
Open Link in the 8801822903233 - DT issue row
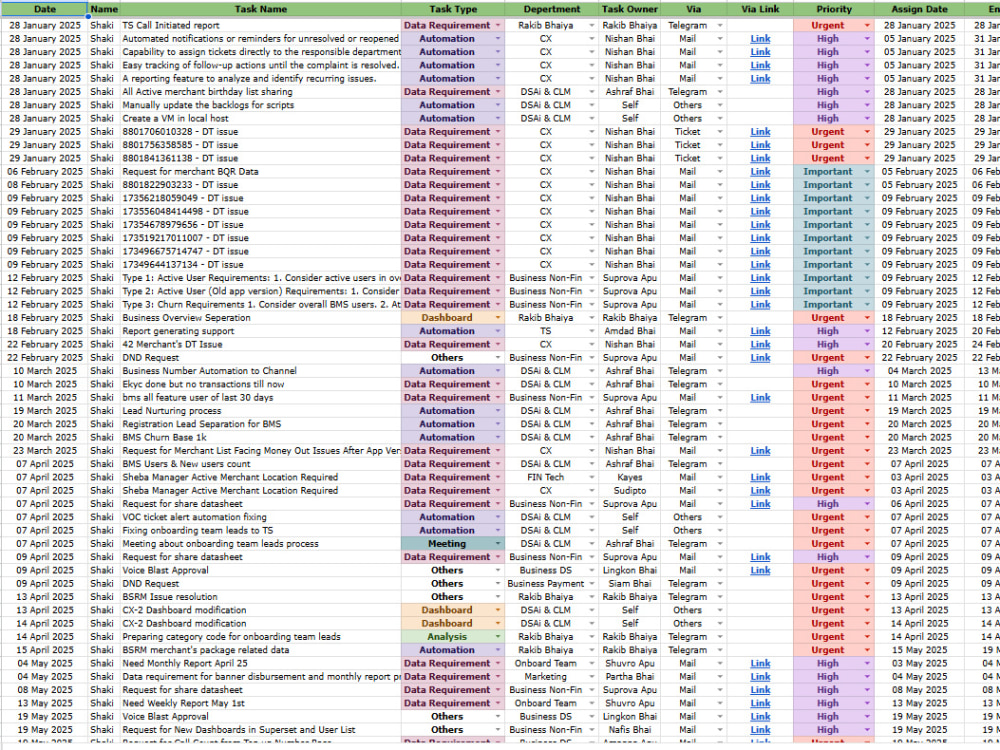point(760,185)
